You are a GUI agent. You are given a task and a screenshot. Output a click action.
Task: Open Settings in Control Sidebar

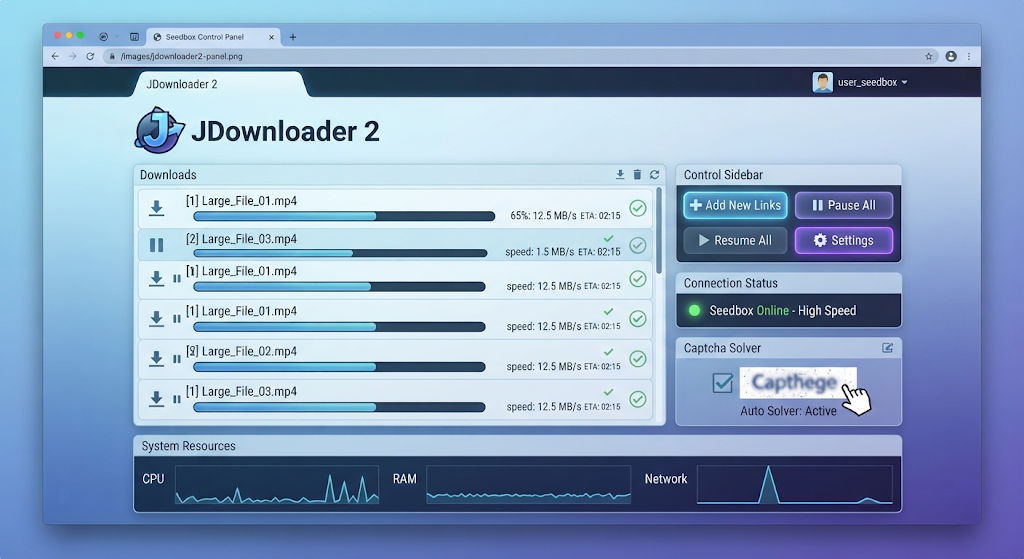(844, 240)
